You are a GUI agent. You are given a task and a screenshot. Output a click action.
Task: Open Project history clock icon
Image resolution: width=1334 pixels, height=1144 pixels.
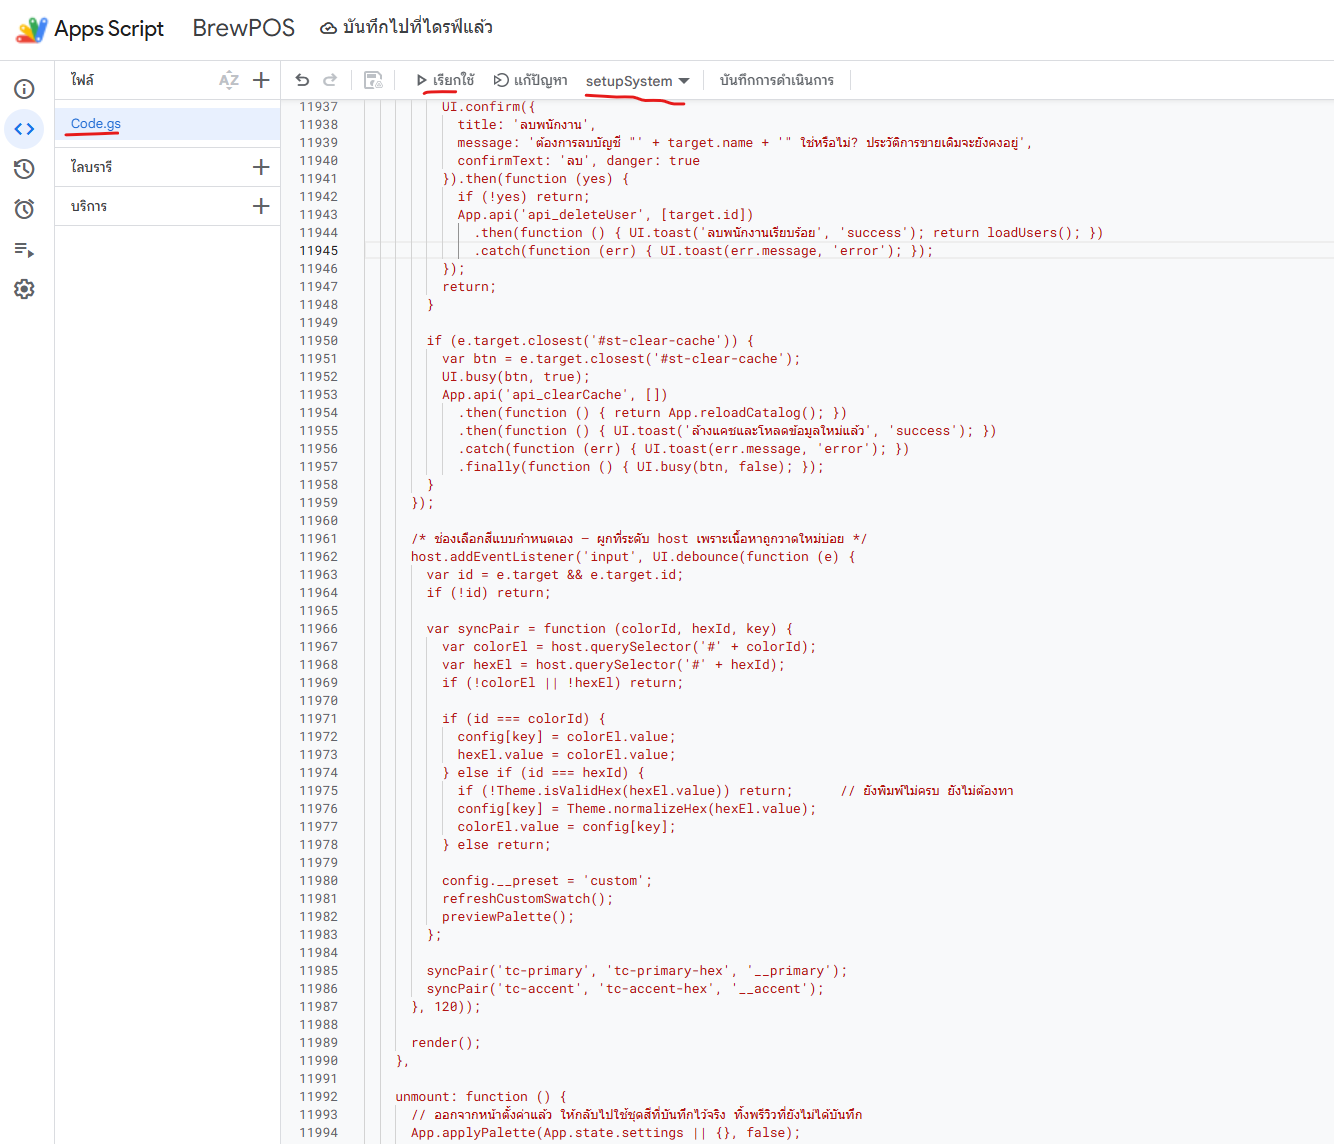[24, 169]
